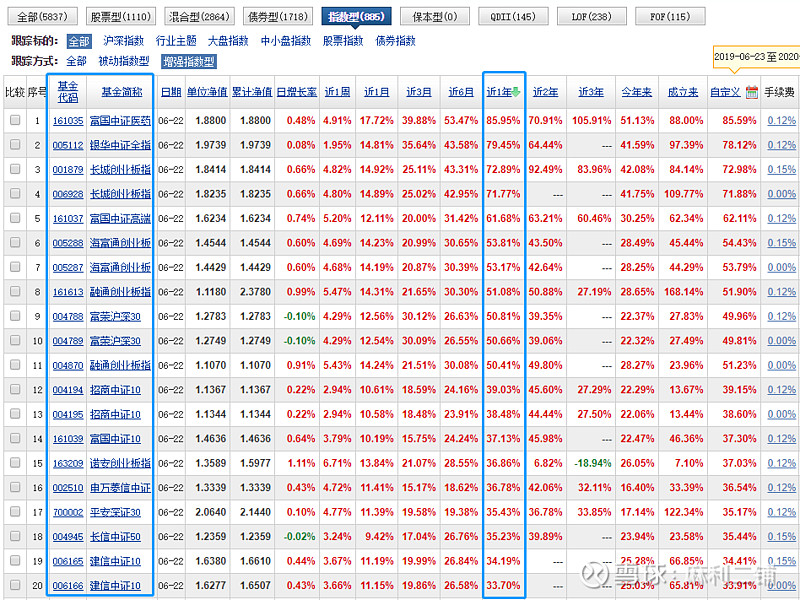Open fund code link 161037

click(x=68, y=219)
